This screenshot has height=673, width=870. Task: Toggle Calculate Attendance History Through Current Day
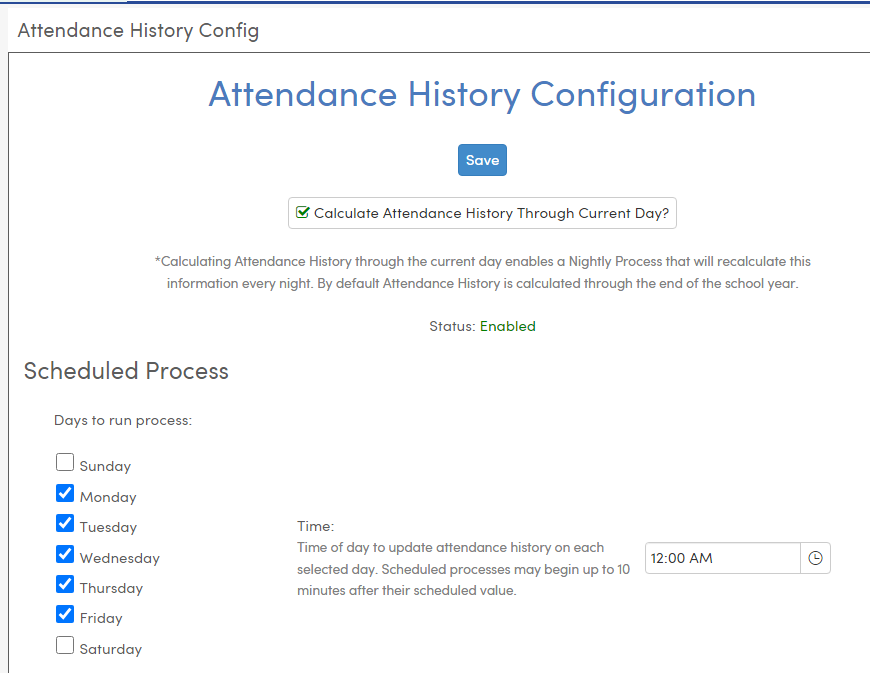482,212
